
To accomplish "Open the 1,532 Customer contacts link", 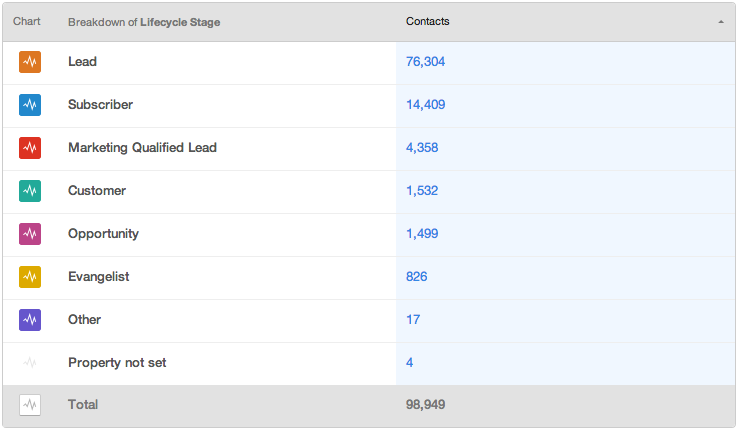I will (x=422, y=191).
